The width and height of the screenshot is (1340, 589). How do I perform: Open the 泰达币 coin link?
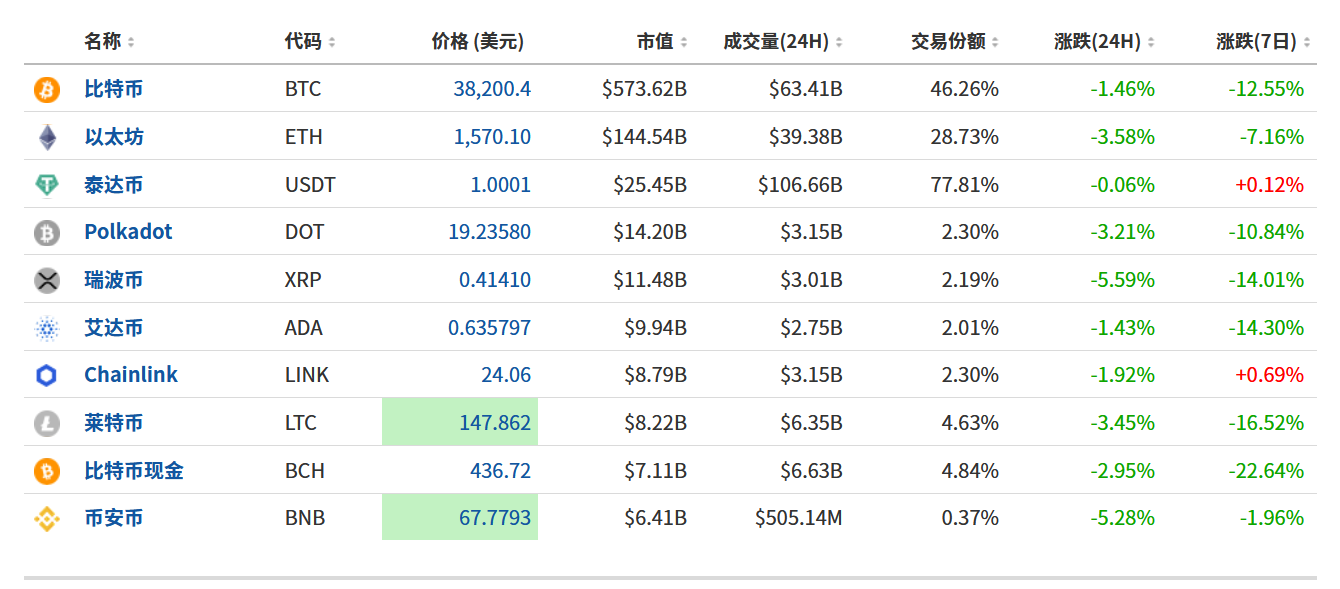coord(114,185)
